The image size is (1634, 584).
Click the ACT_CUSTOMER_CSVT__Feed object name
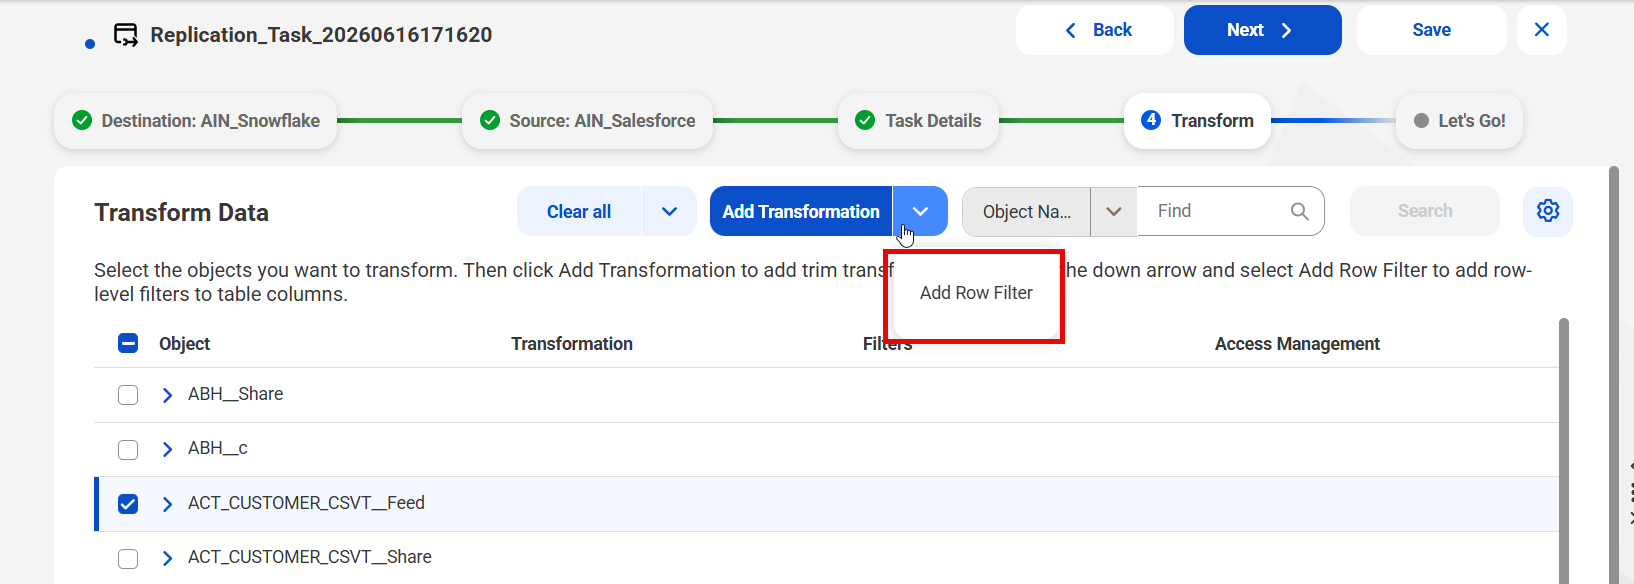point(306,503)
